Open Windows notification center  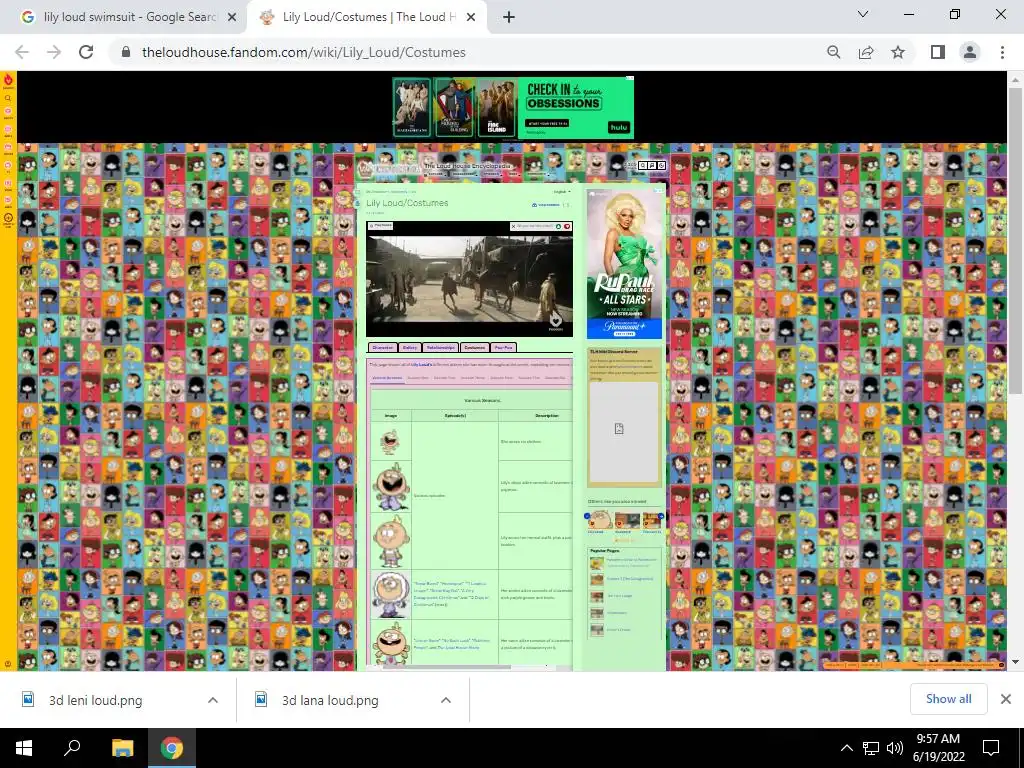(x=991, y=748)
